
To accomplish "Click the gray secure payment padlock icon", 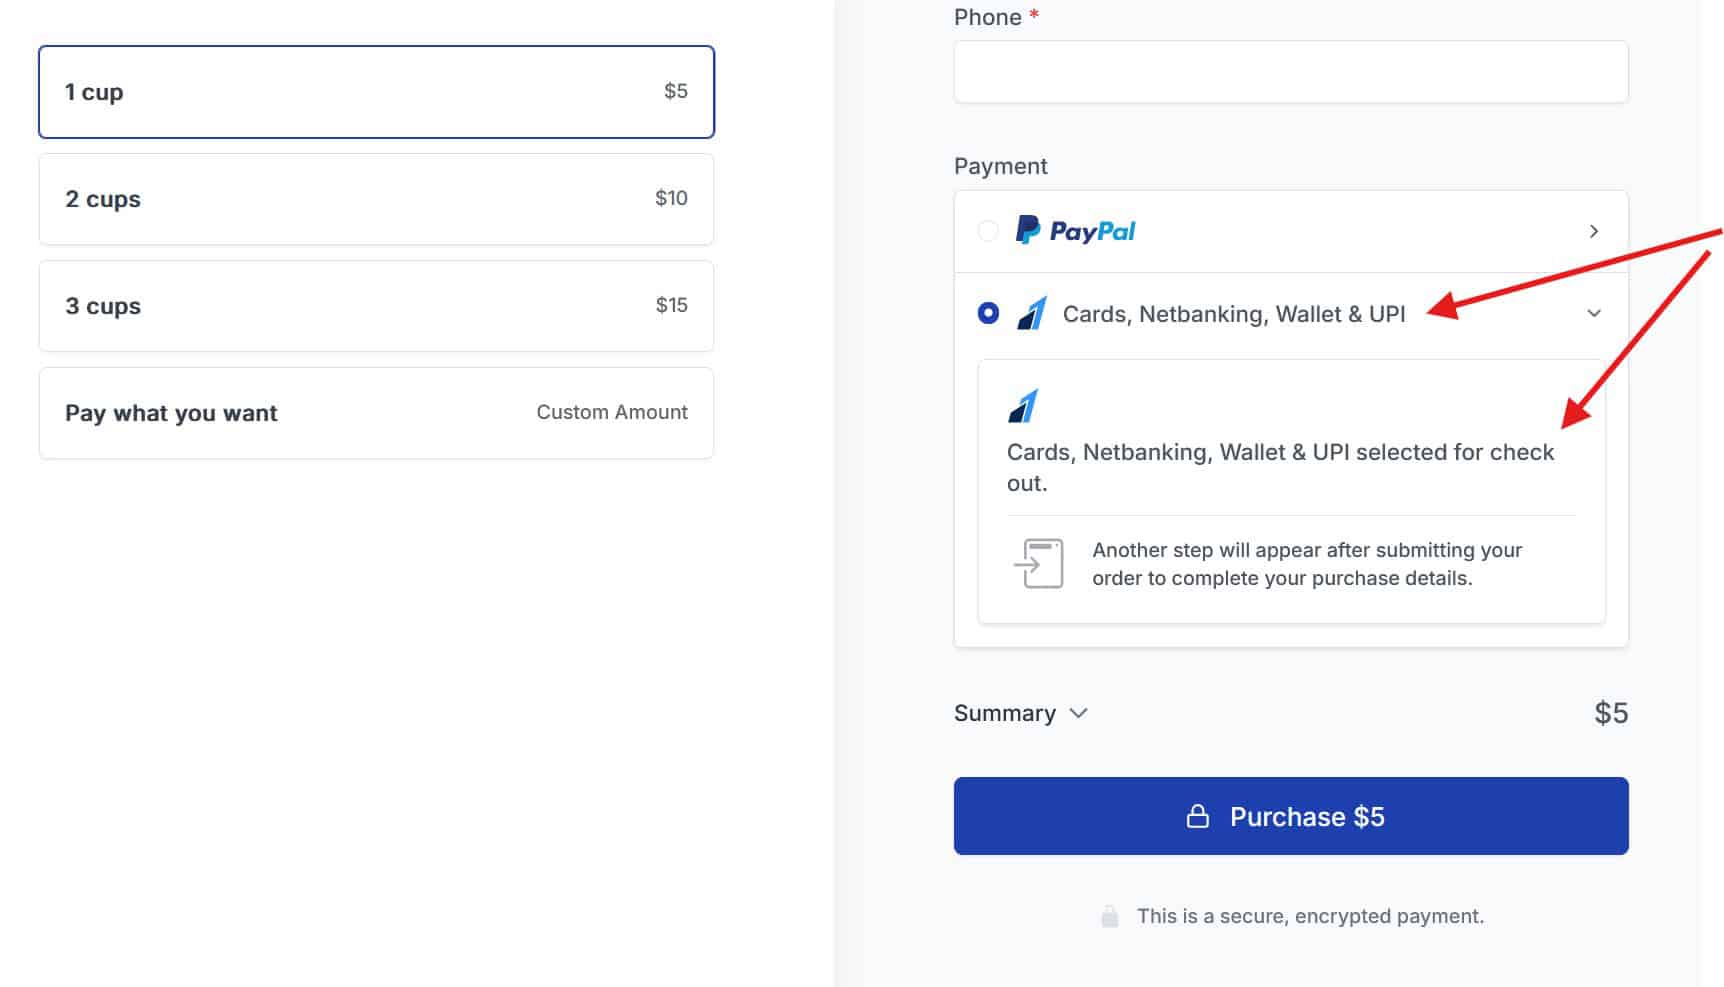I will tap(1109, 917).
